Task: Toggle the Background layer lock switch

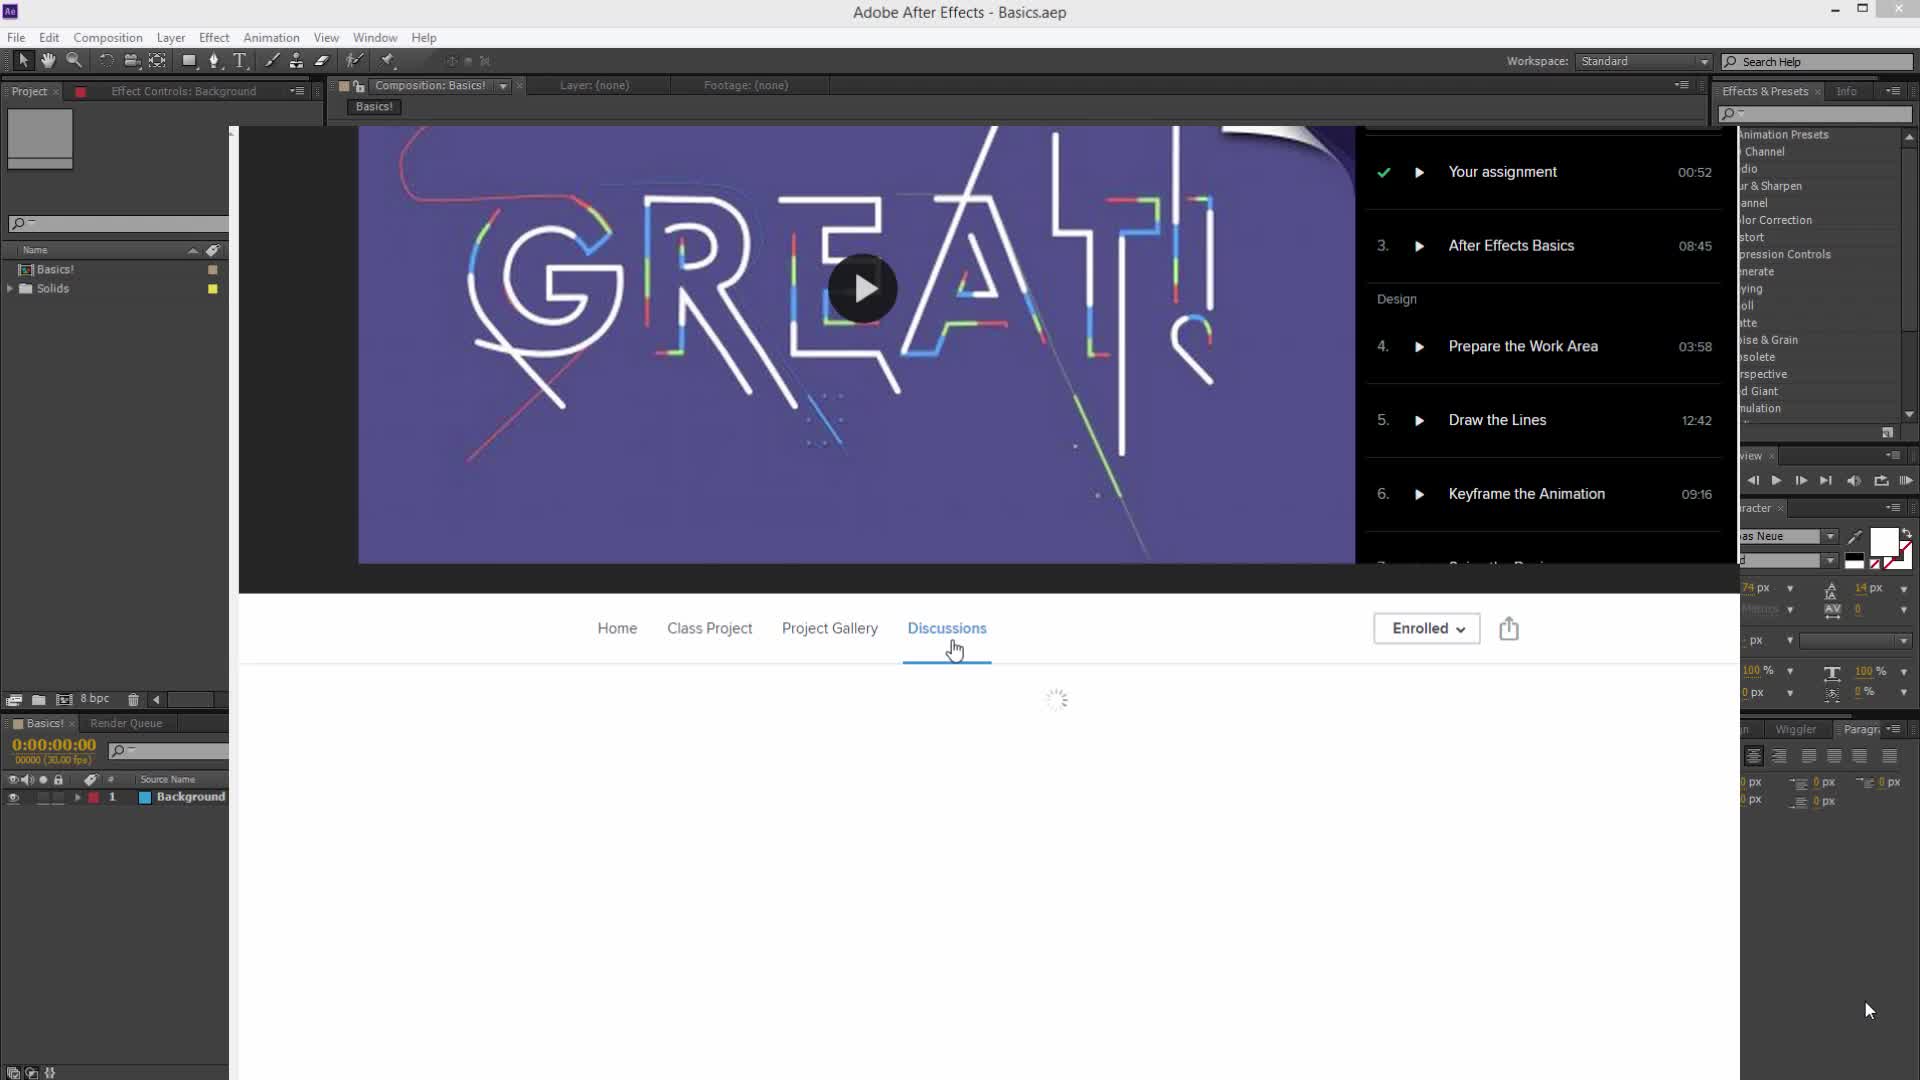Action: tap(58, 798)
